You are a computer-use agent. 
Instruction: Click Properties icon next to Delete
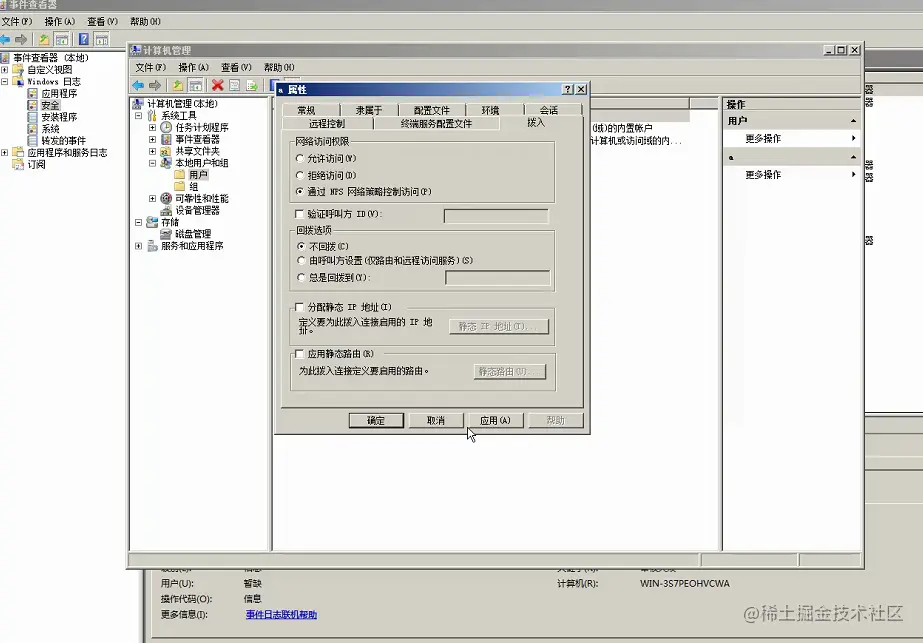(234, 85)
